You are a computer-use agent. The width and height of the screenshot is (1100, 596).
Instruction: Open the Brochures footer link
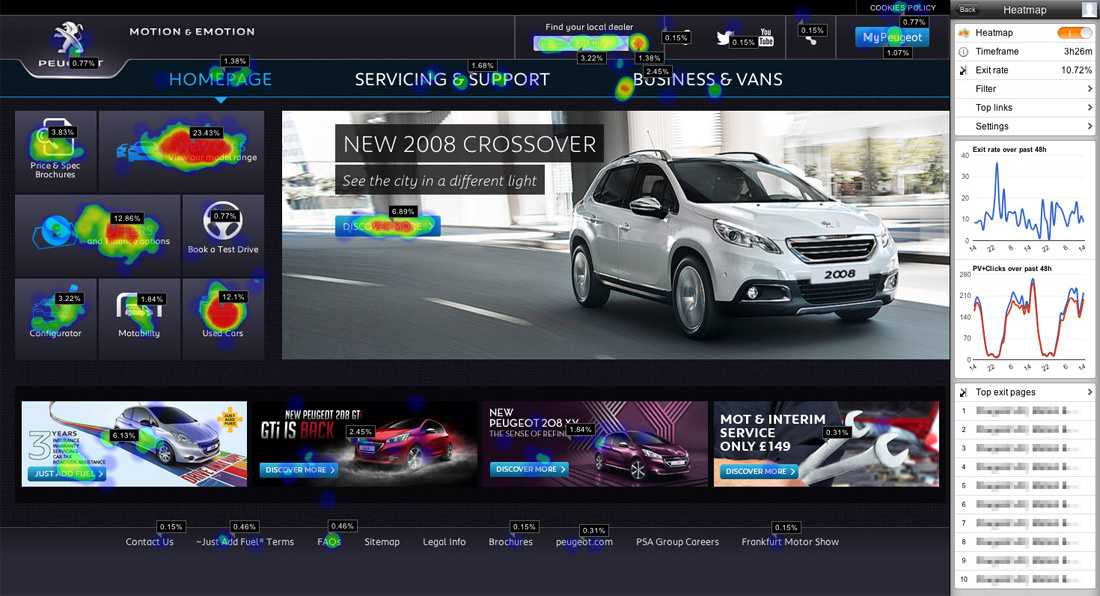point(511,542)
